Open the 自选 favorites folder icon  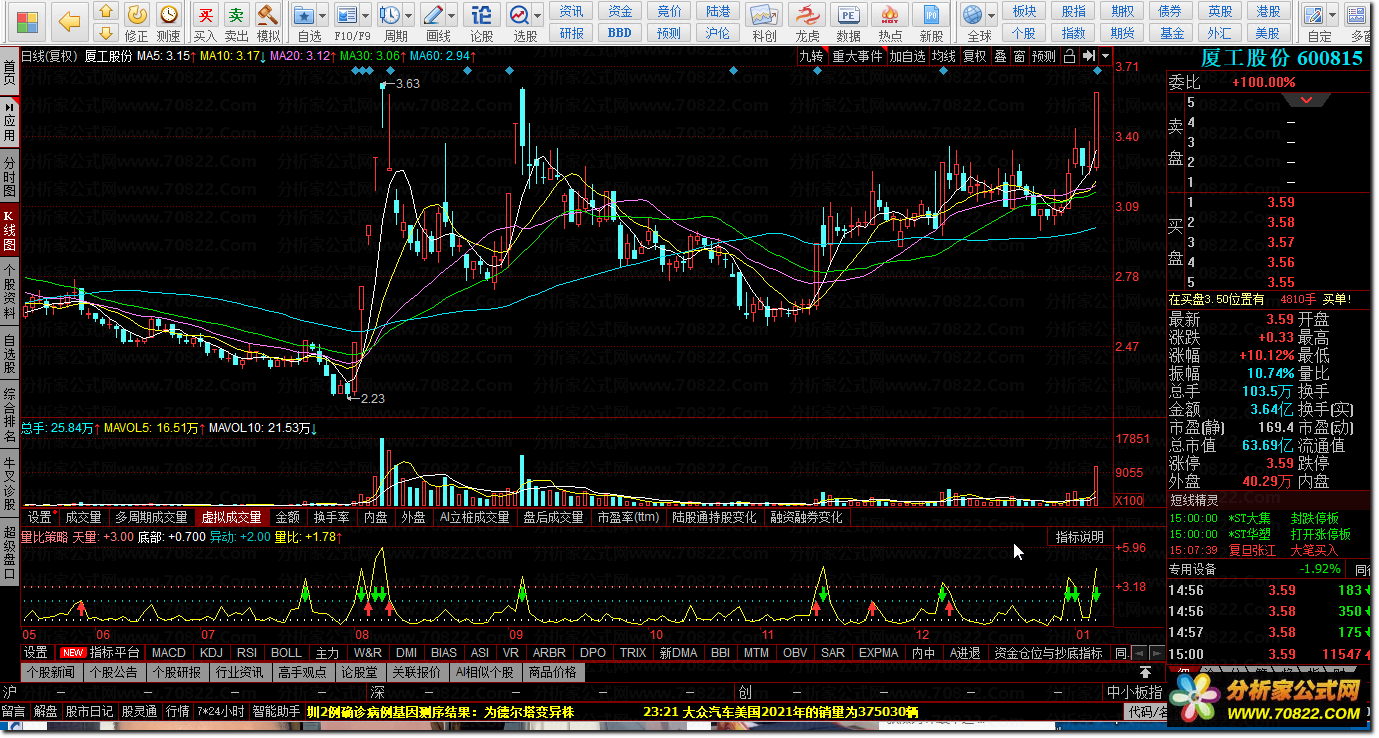pos(304,15)
